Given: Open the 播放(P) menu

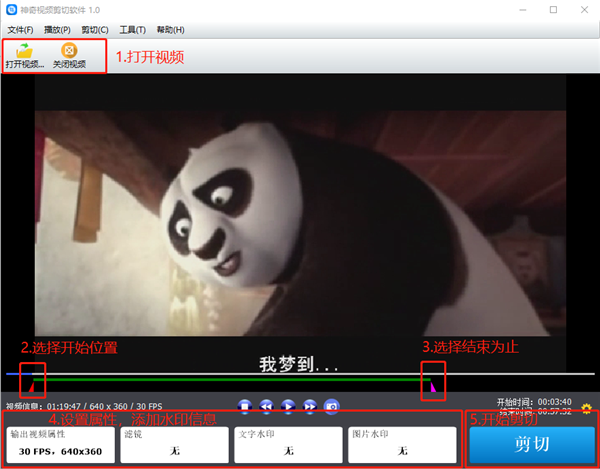Looking at the screenshot, I should (59, 30).
